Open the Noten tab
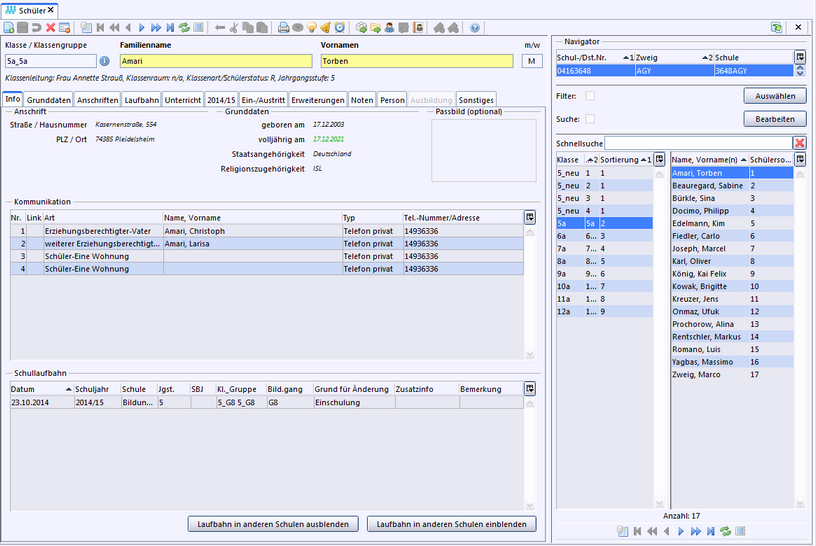This screenshot has width=816, height=546. pos(362,100)
